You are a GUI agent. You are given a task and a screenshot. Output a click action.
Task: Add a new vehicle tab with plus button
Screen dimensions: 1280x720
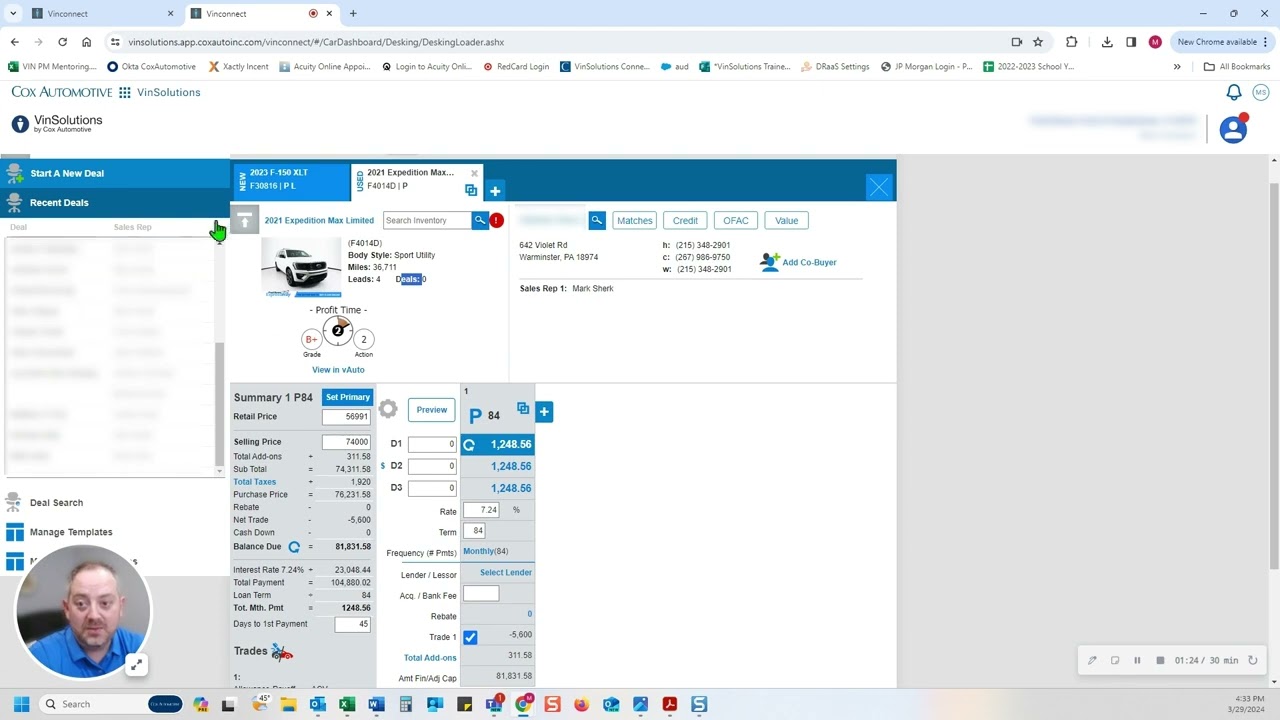495,191
